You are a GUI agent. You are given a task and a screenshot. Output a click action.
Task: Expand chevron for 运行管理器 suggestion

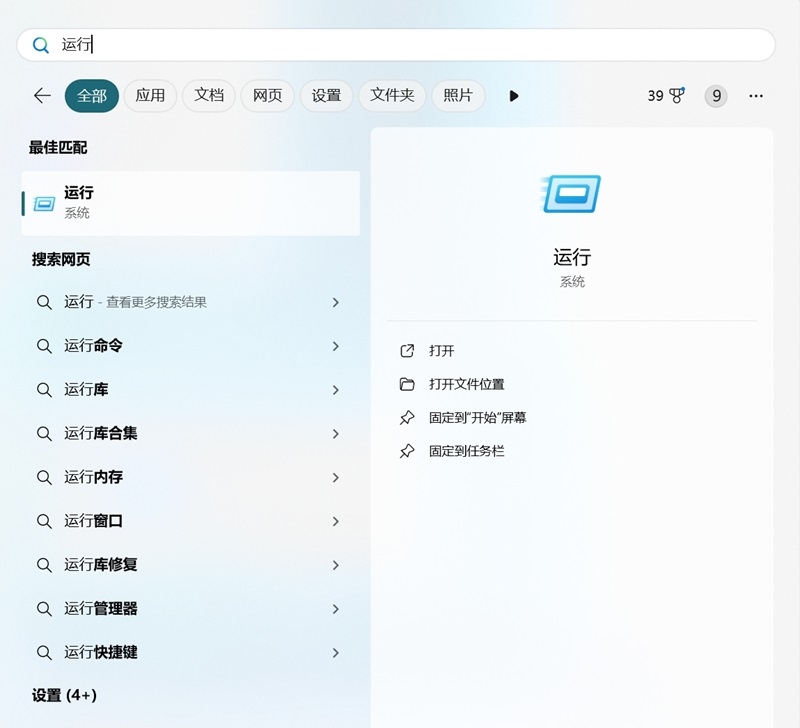(335, 609)
